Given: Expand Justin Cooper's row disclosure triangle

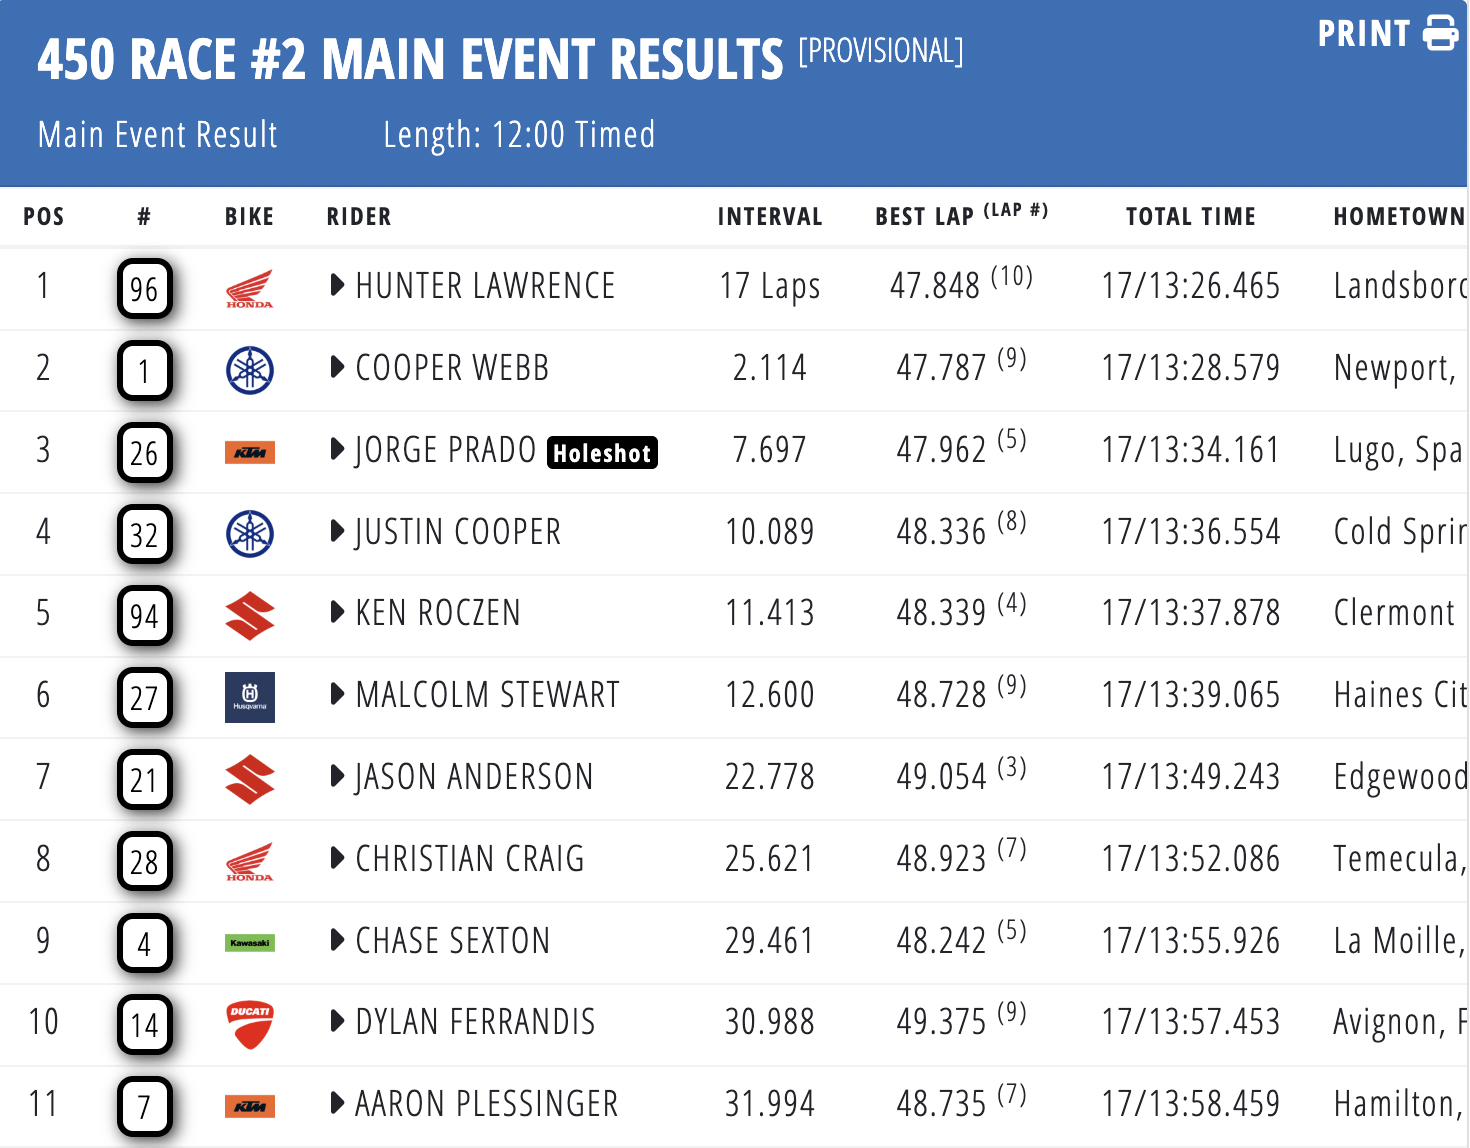Looking at the screenshot, I should (x=338, y=532).
